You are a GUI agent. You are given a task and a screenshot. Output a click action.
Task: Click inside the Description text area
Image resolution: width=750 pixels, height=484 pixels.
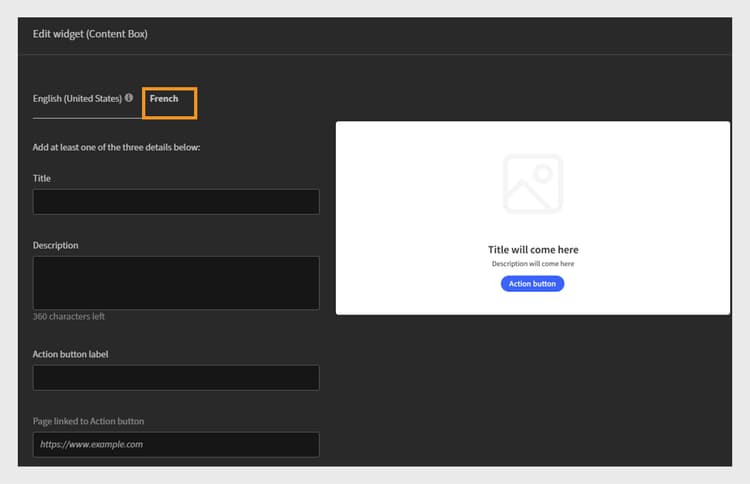pyautogui.click(x=176, y=283)
